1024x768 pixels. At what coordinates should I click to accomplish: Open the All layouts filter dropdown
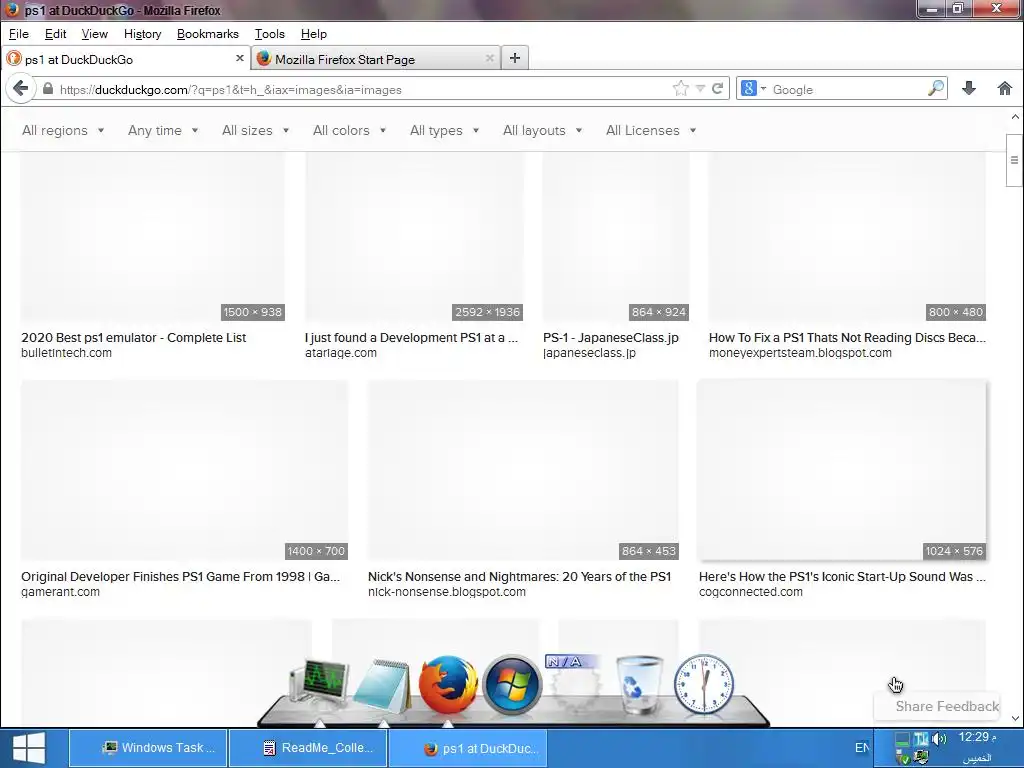tap(543, 131)
